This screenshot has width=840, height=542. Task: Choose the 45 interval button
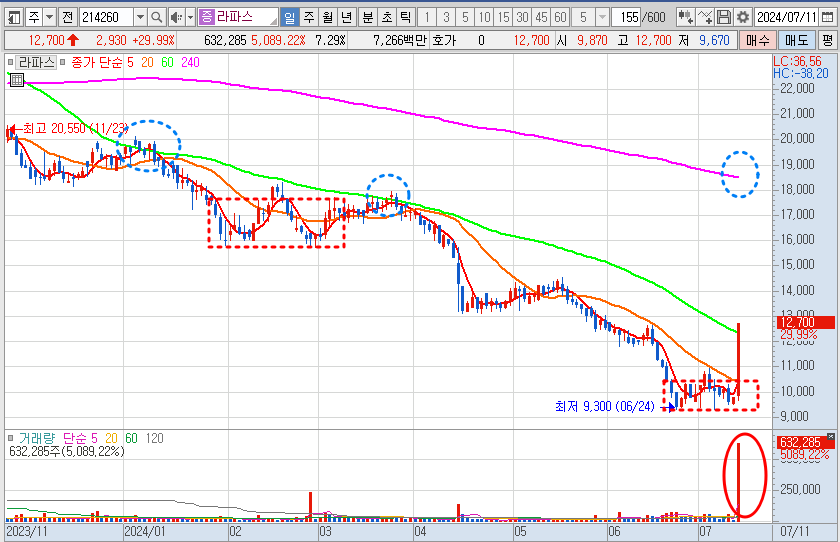(541, 18)
